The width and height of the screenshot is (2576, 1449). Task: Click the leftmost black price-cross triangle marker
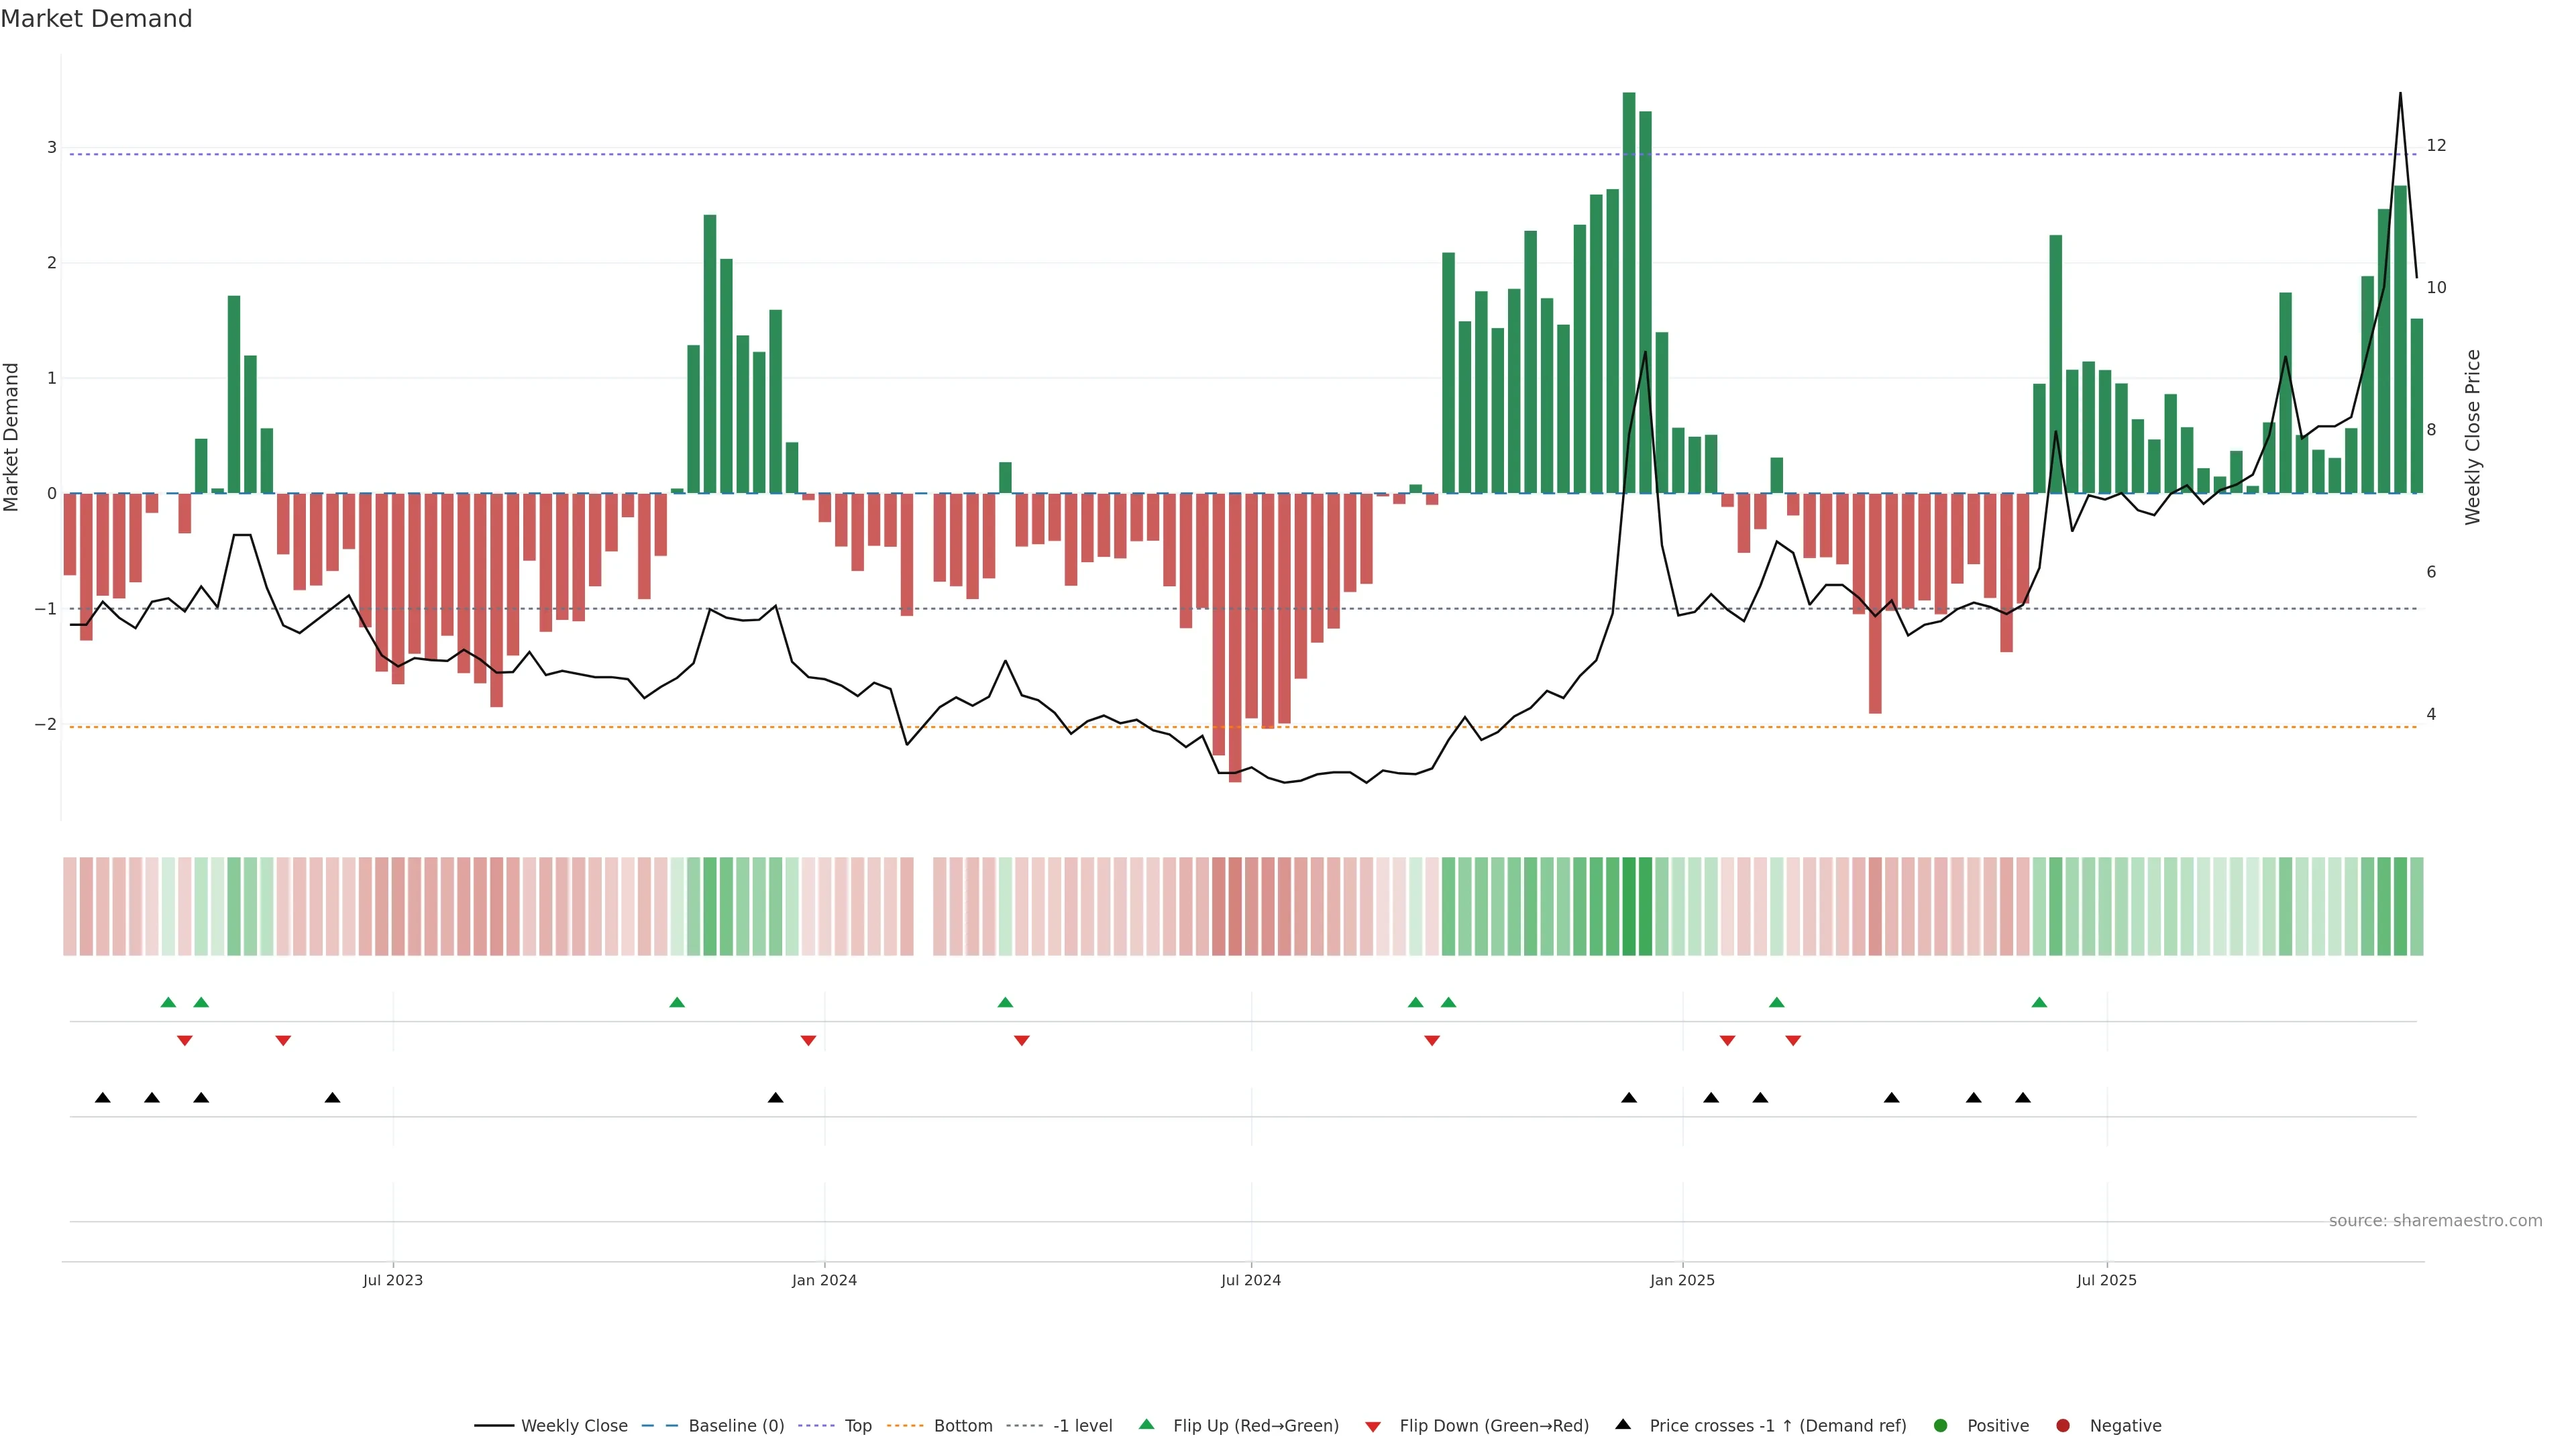(102, 1098)
